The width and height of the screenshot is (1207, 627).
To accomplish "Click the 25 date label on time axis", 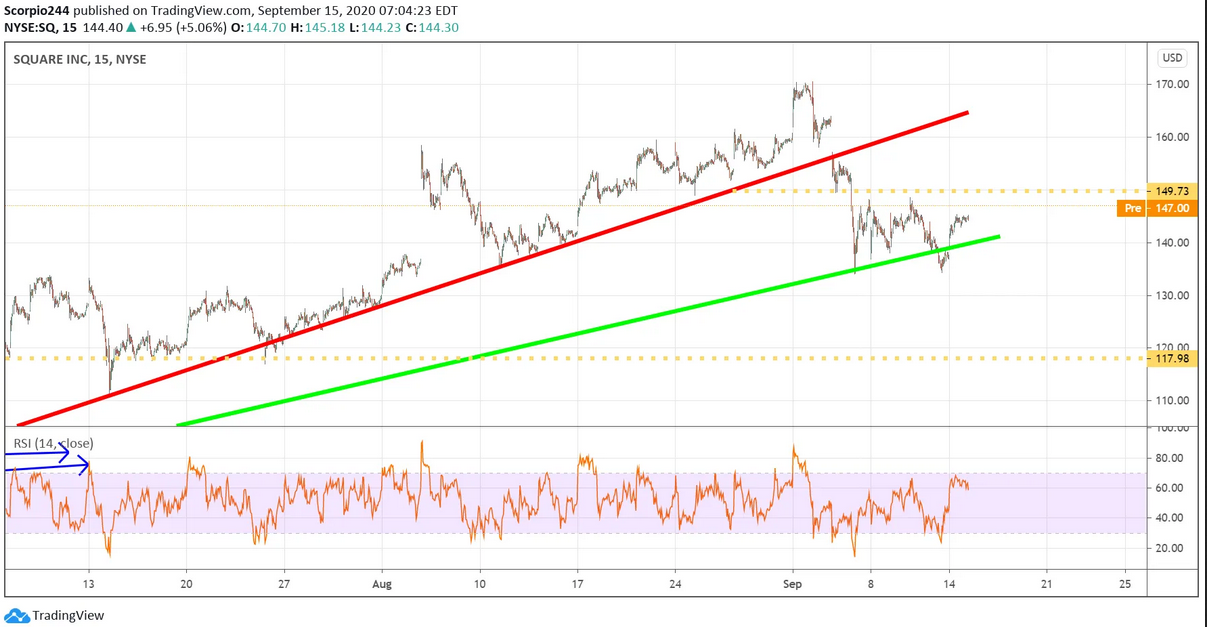I will coord(1124,583).
